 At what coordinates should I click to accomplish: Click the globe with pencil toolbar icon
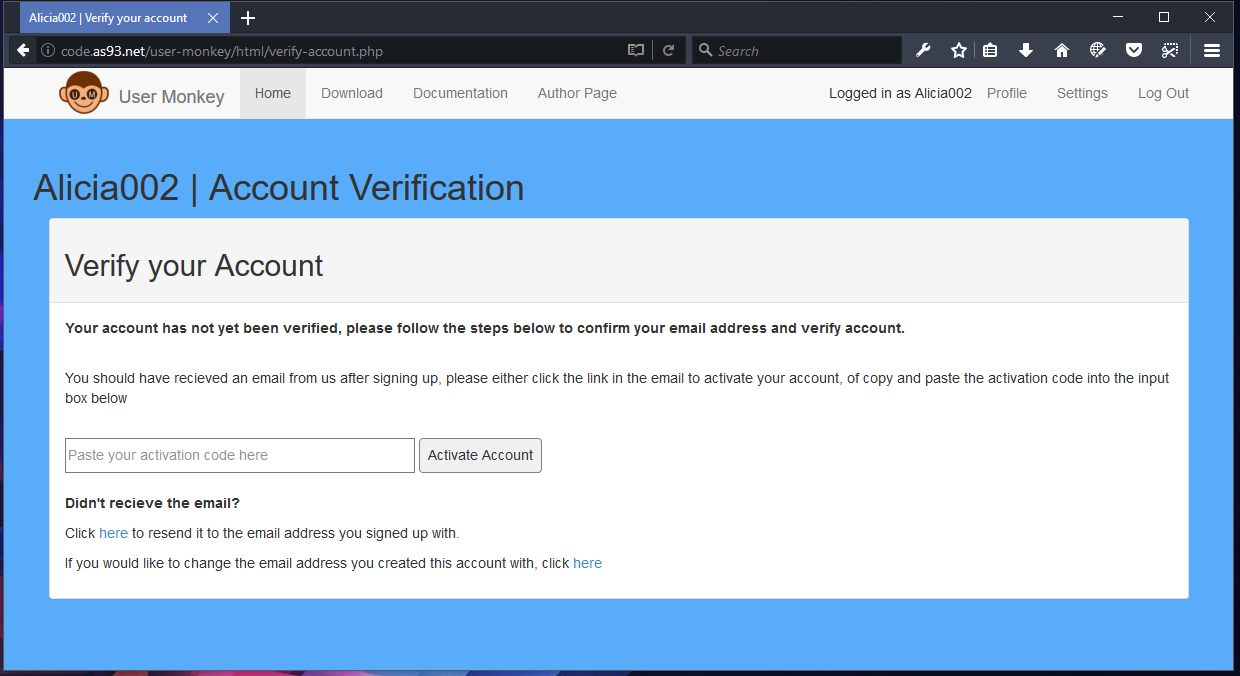[x=1097, y=50]
